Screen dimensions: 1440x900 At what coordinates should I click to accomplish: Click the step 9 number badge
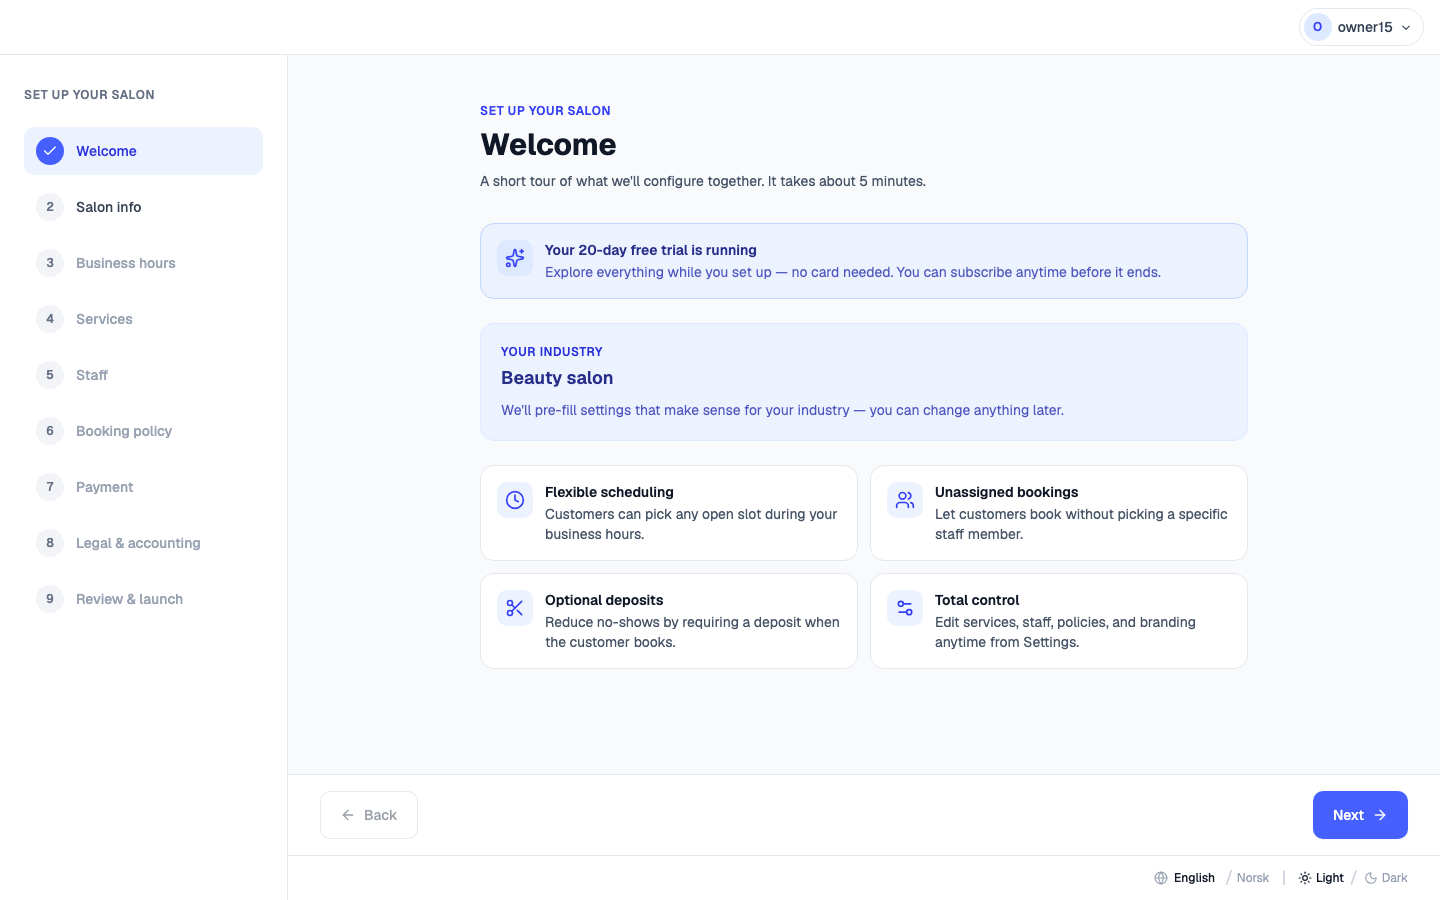50,599
